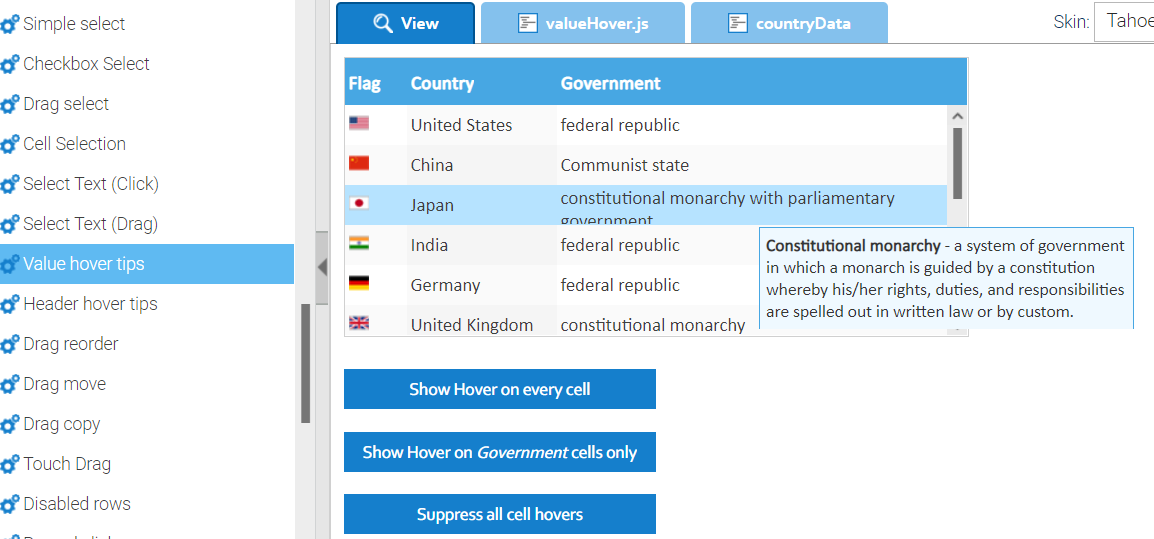Screen dimensions: 1154x539
Task: Click Show Hover on Government cells only
Action: [x=500, y=452]
